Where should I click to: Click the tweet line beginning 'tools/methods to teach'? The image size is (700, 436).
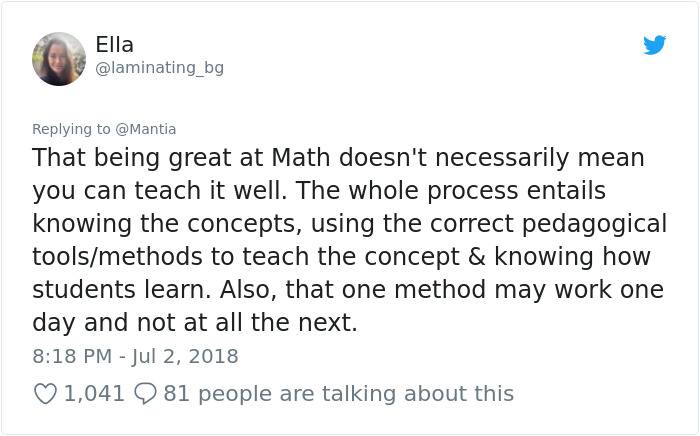click(x=341, y=257)
